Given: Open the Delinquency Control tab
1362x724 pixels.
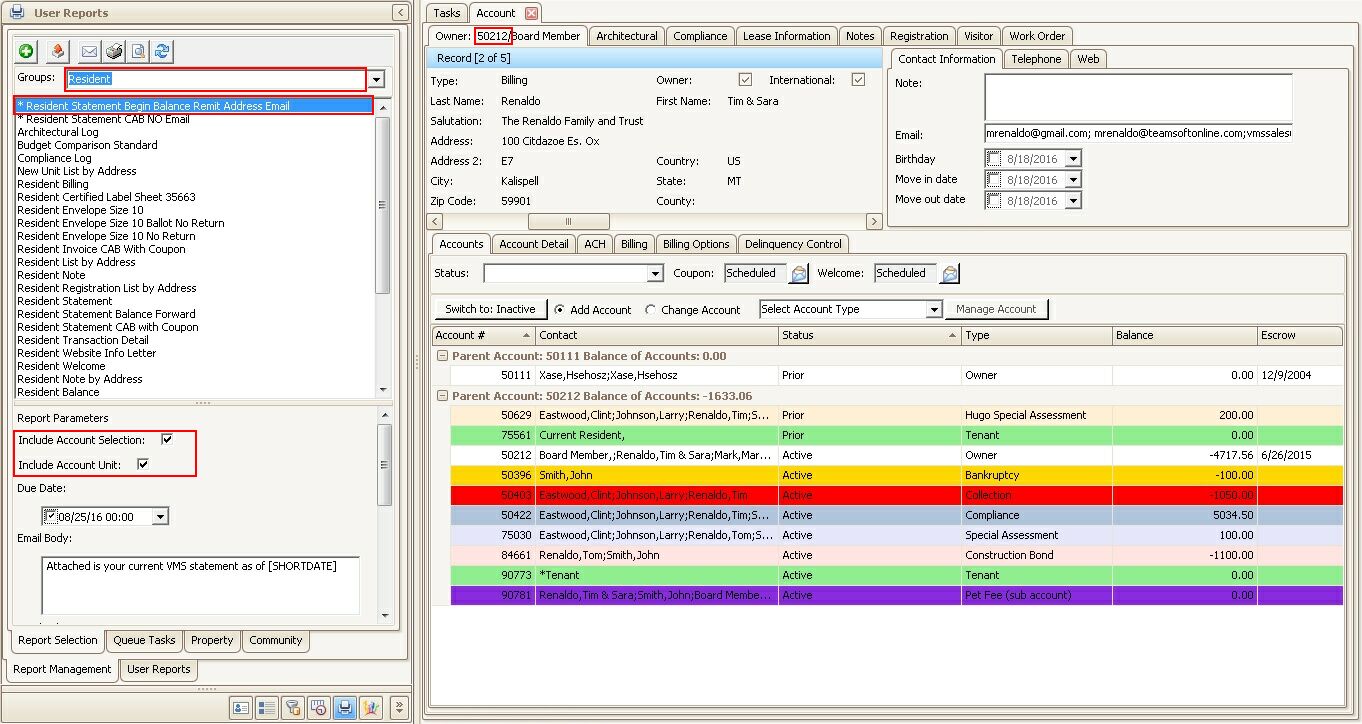Looking at the screenshot, I should coord(794,244).
